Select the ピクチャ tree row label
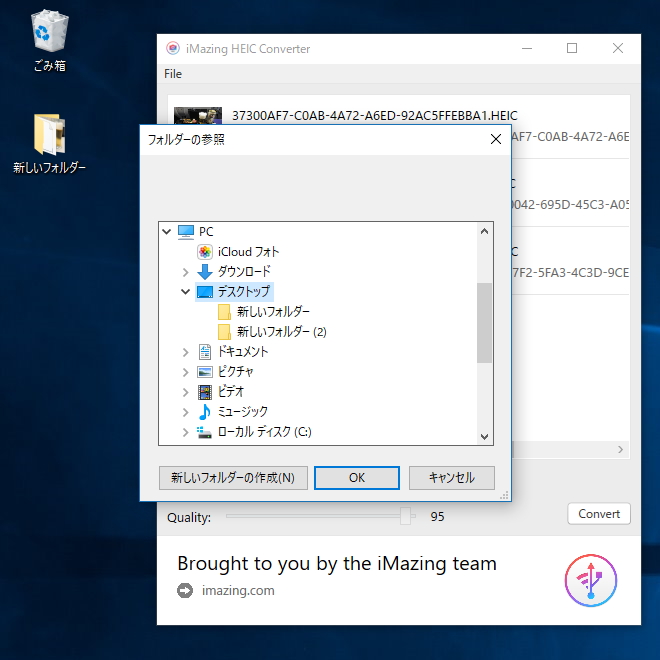 235,372
